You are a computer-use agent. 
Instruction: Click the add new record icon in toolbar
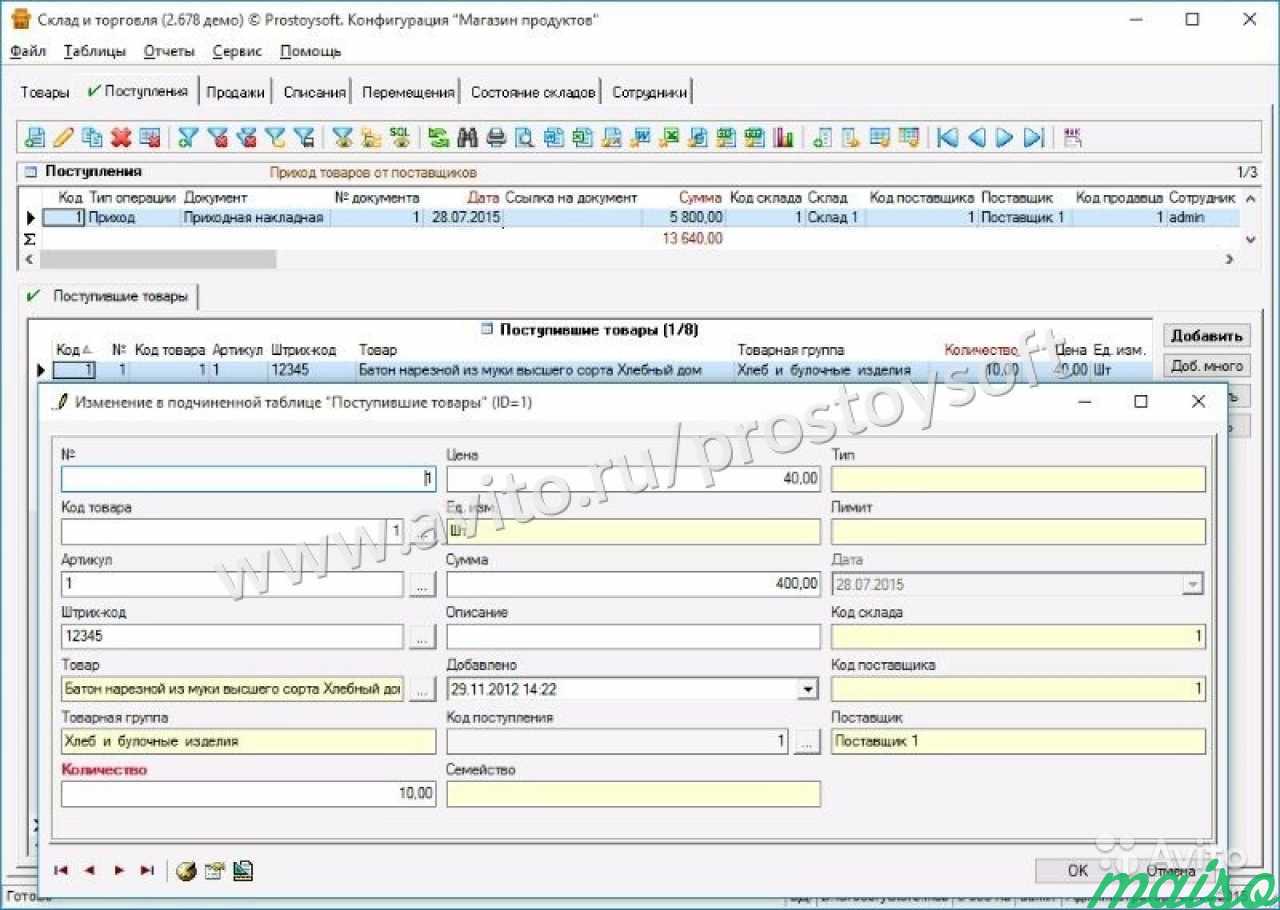pyautogui.click(x=35, y=137)
